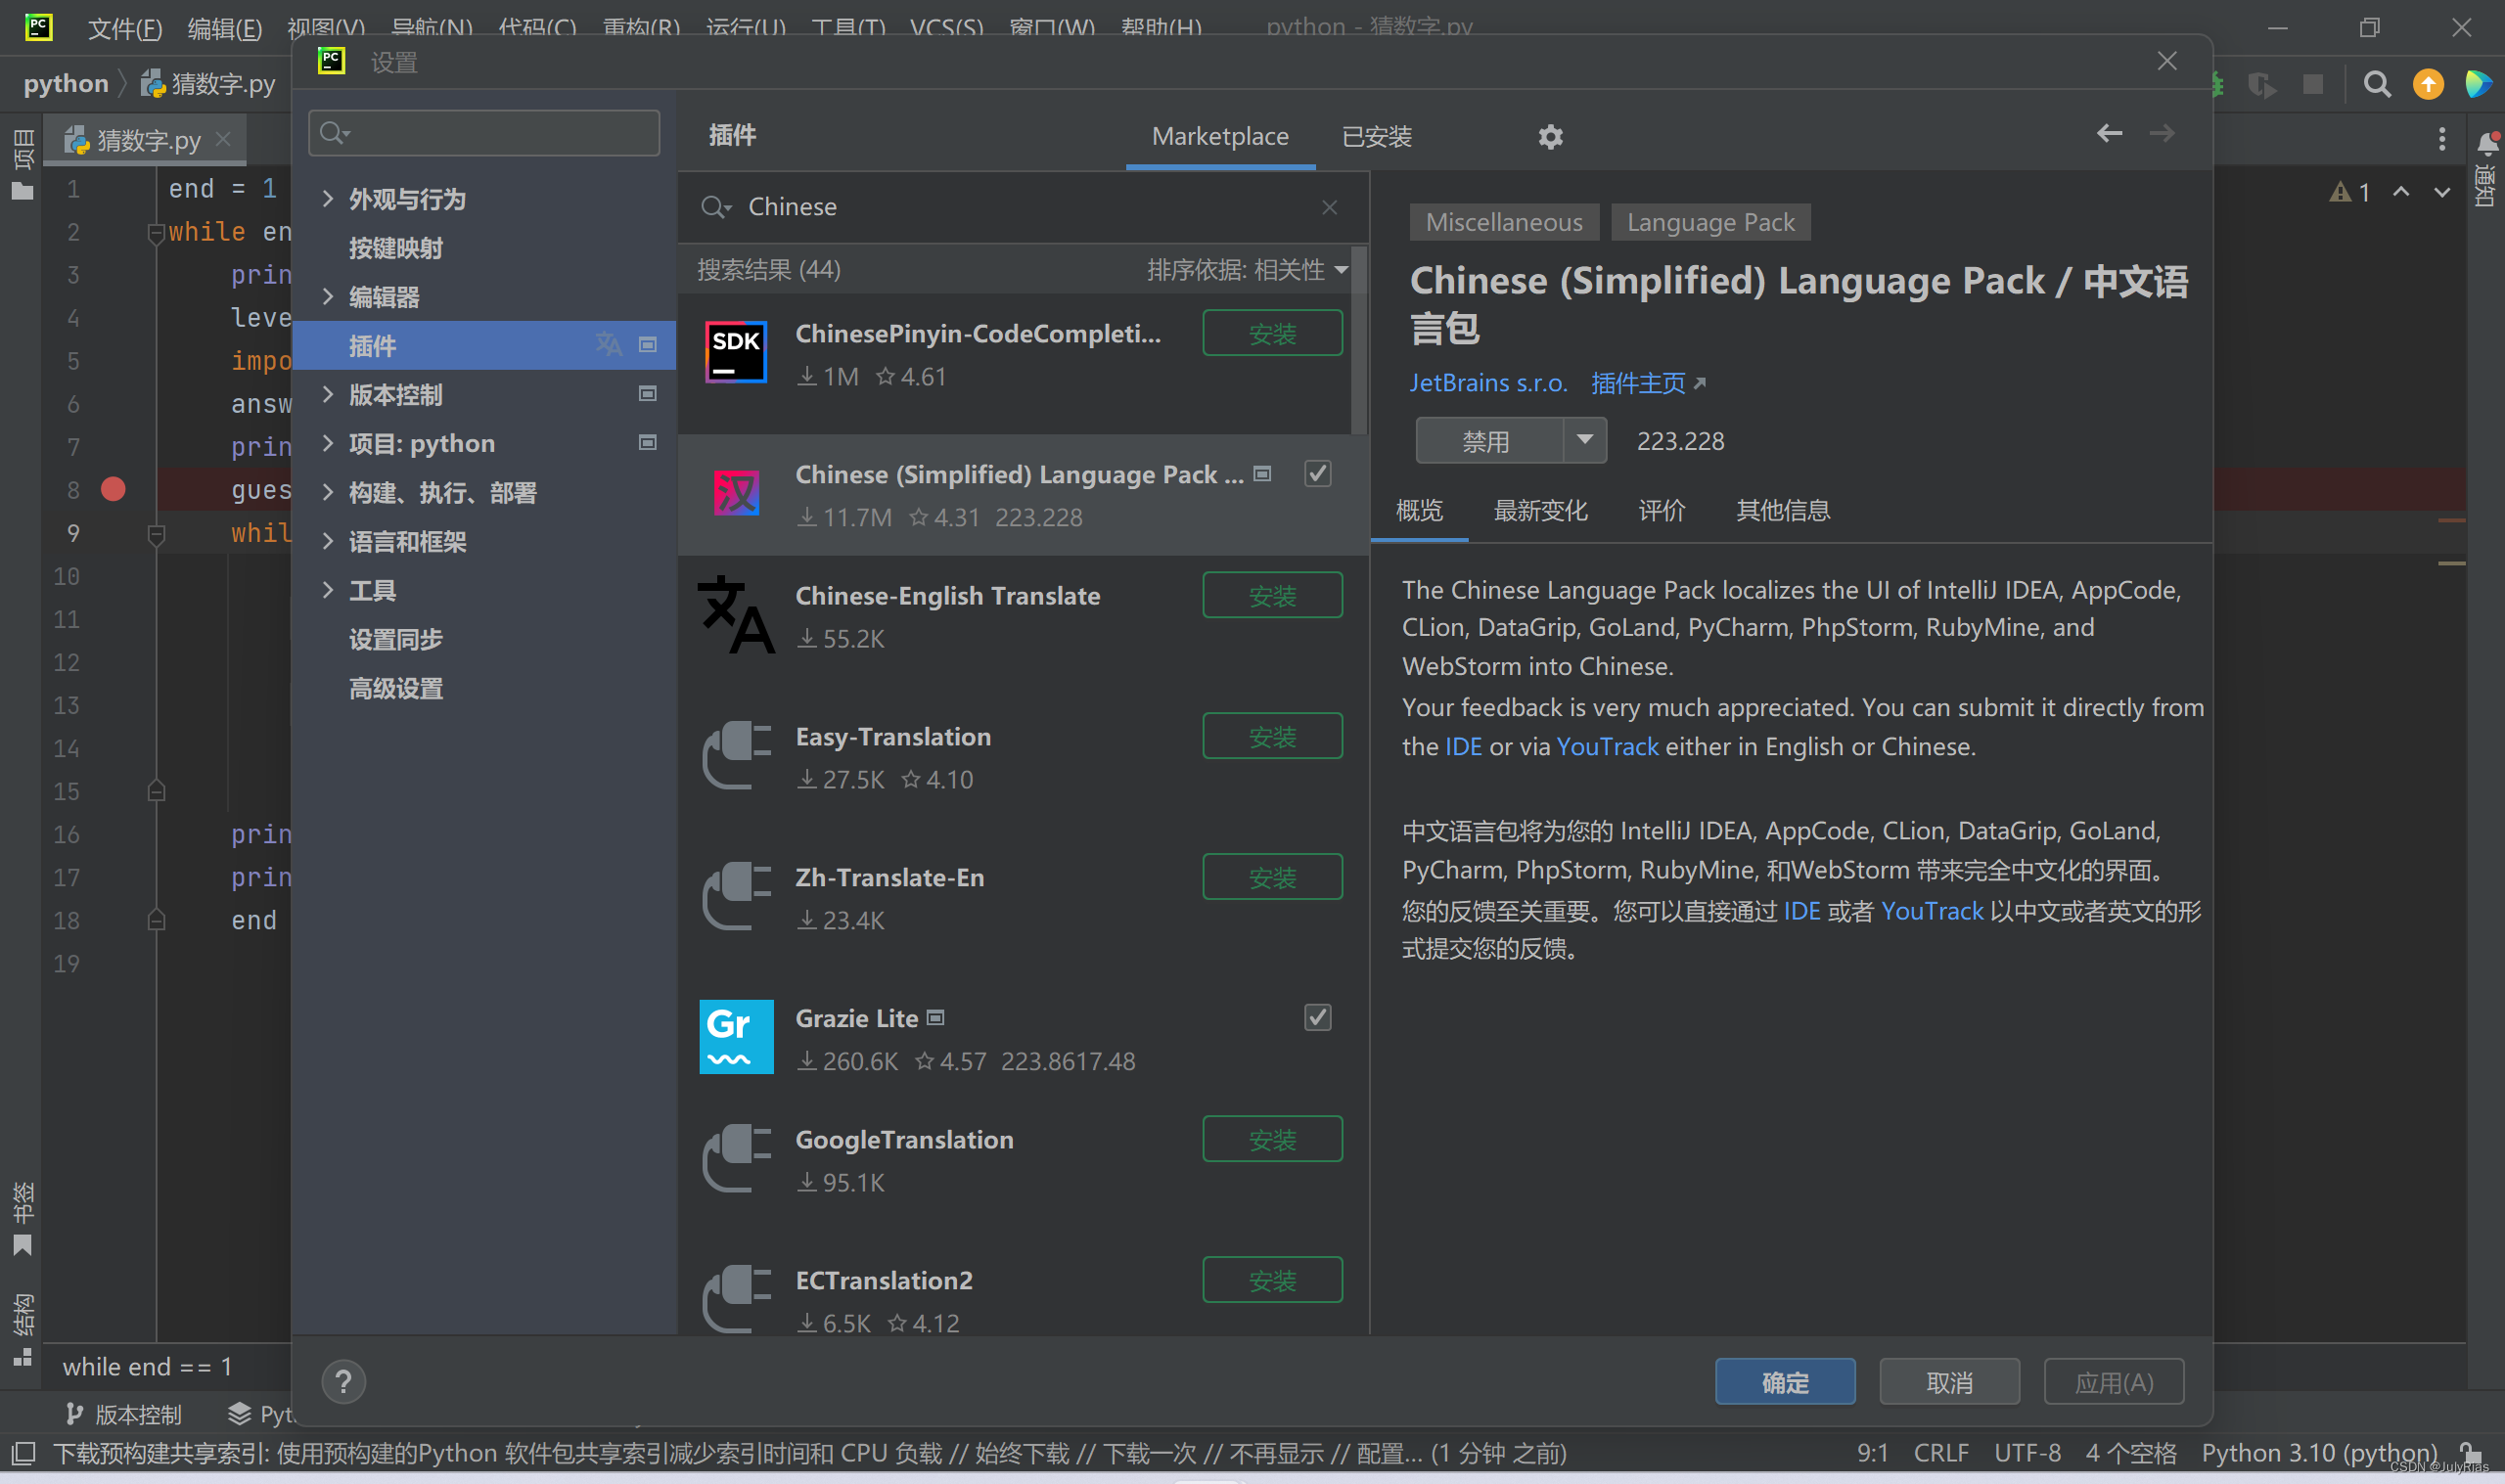The image size is (2505, 1484).
Task: Jump to previous highlighted error arrow
Action: click(2400, 192)
